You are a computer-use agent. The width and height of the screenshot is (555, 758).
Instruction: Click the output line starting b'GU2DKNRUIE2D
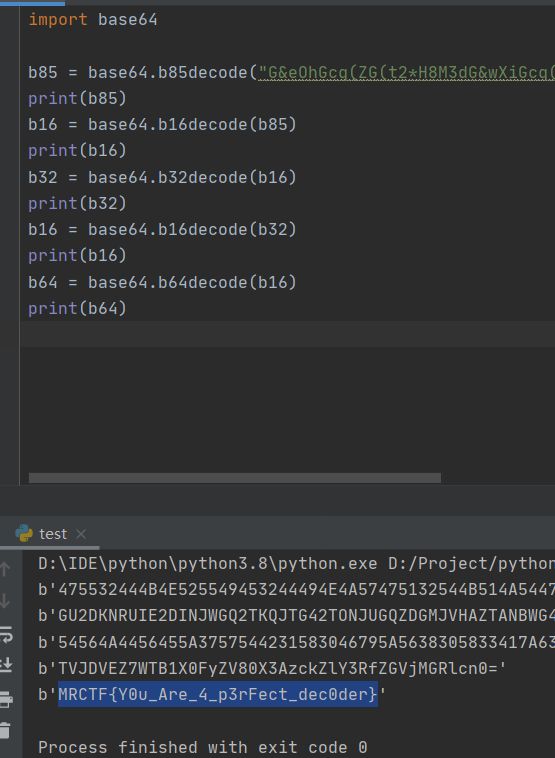click(296, 616)
